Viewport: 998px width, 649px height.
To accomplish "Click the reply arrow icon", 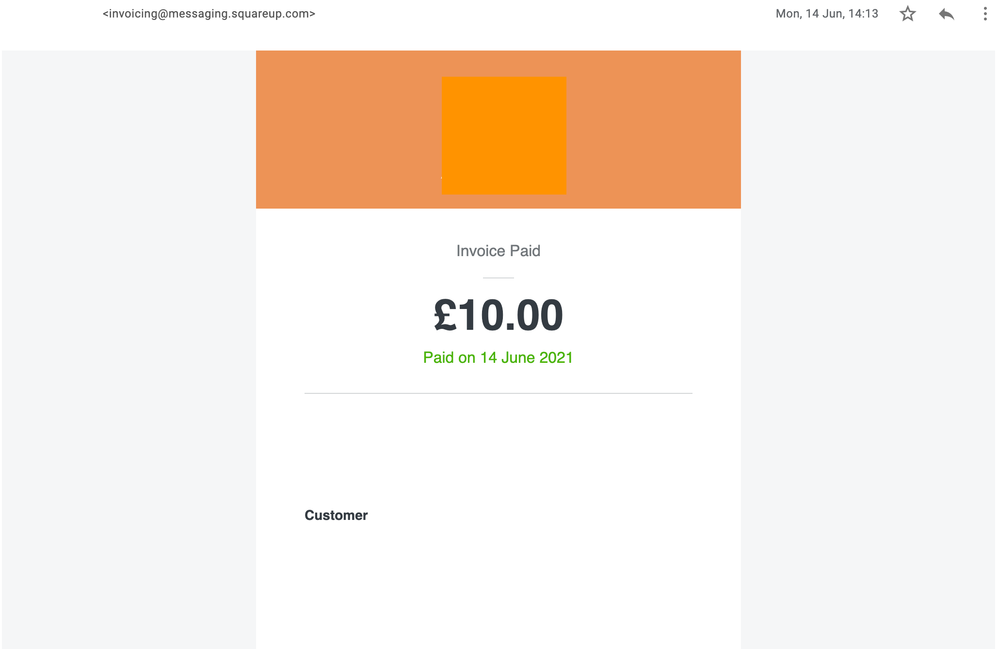I will [x=946, y=14].
